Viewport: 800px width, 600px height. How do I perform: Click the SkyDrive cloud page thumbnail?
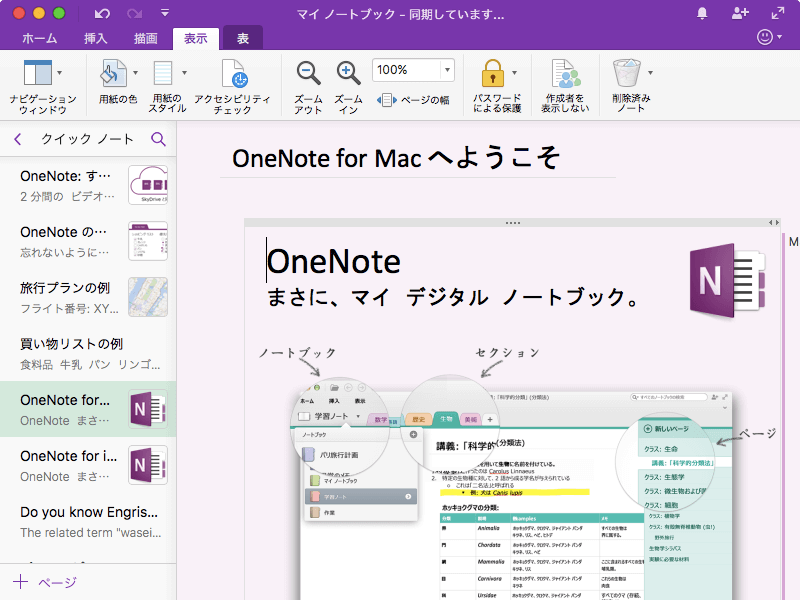tap(148, 185)
